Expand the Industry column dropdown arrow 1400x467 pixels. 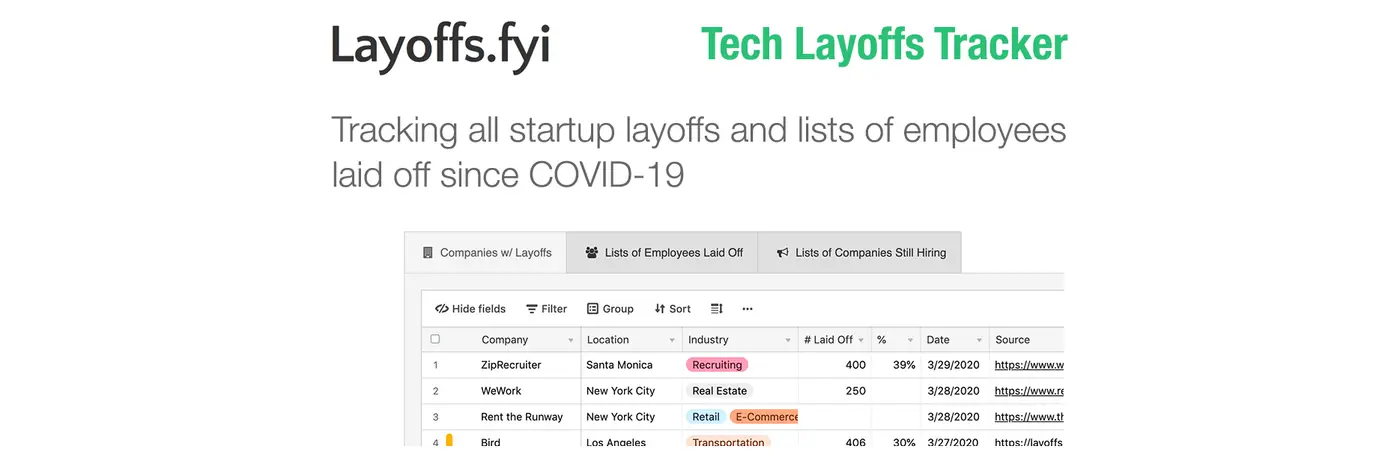pos(788,341)
